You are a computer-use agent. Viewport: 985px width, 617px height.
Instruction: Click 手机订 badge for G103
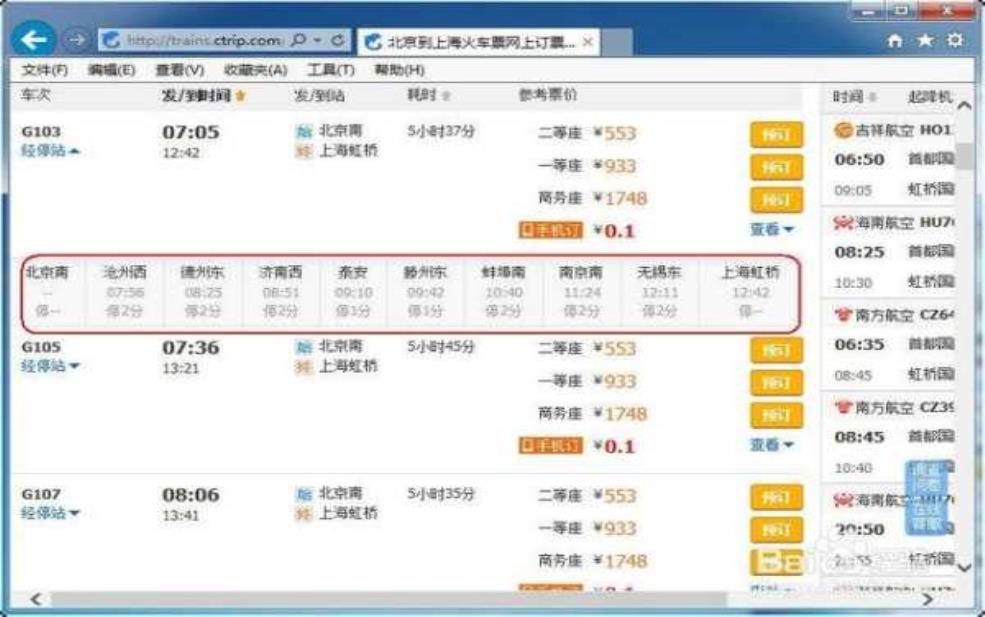point(551,231)
